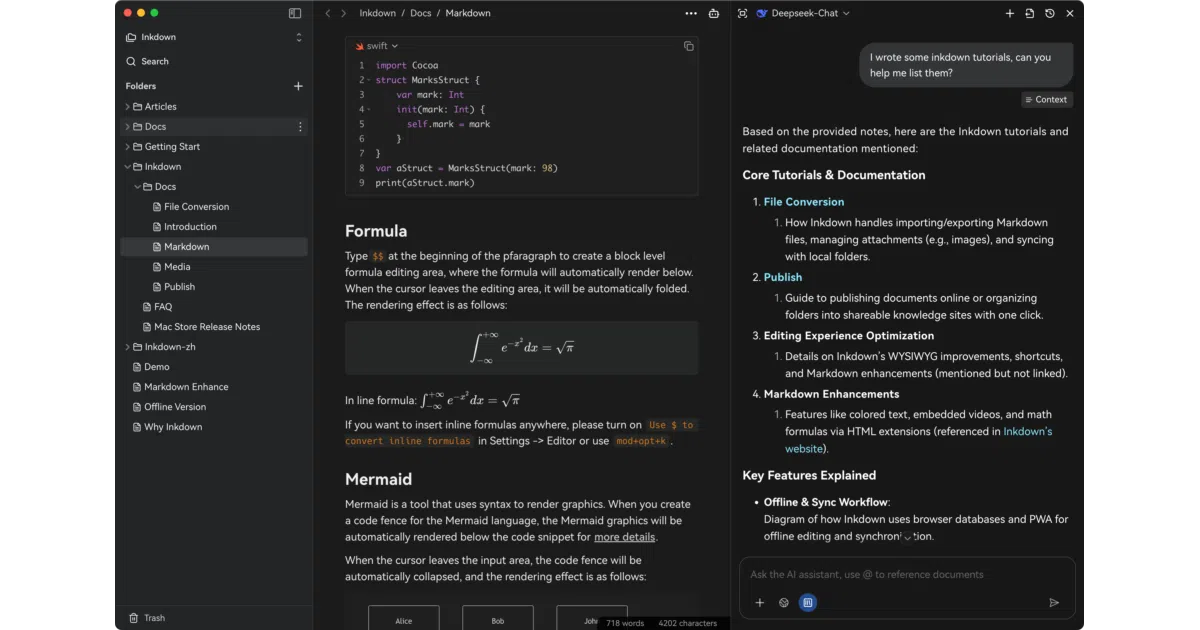Open the editor three-dot menu
1200x630 pixels.
(x=691, y=13)
